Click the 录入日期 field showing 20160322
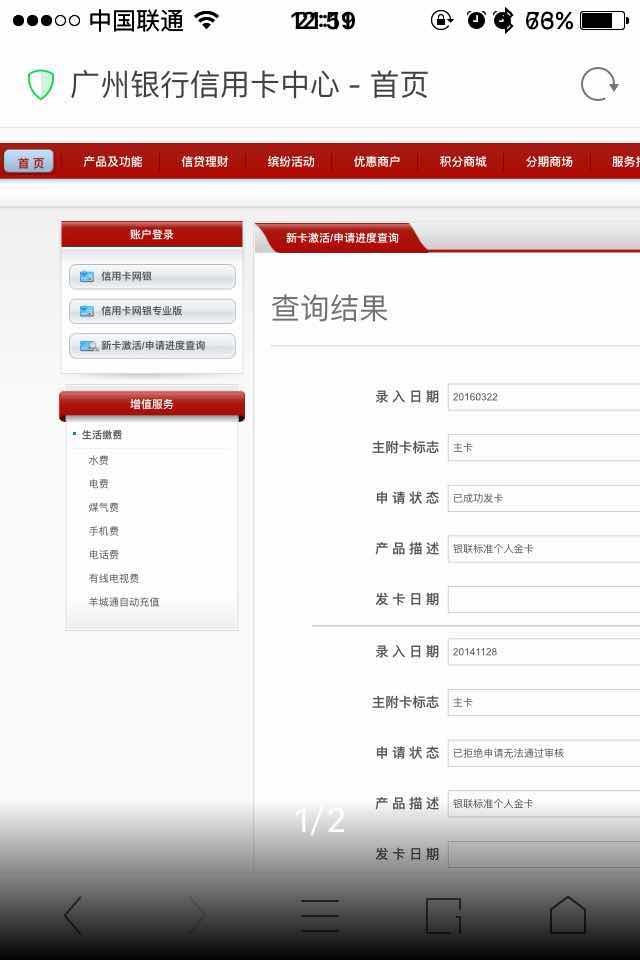 pos(544,397)
